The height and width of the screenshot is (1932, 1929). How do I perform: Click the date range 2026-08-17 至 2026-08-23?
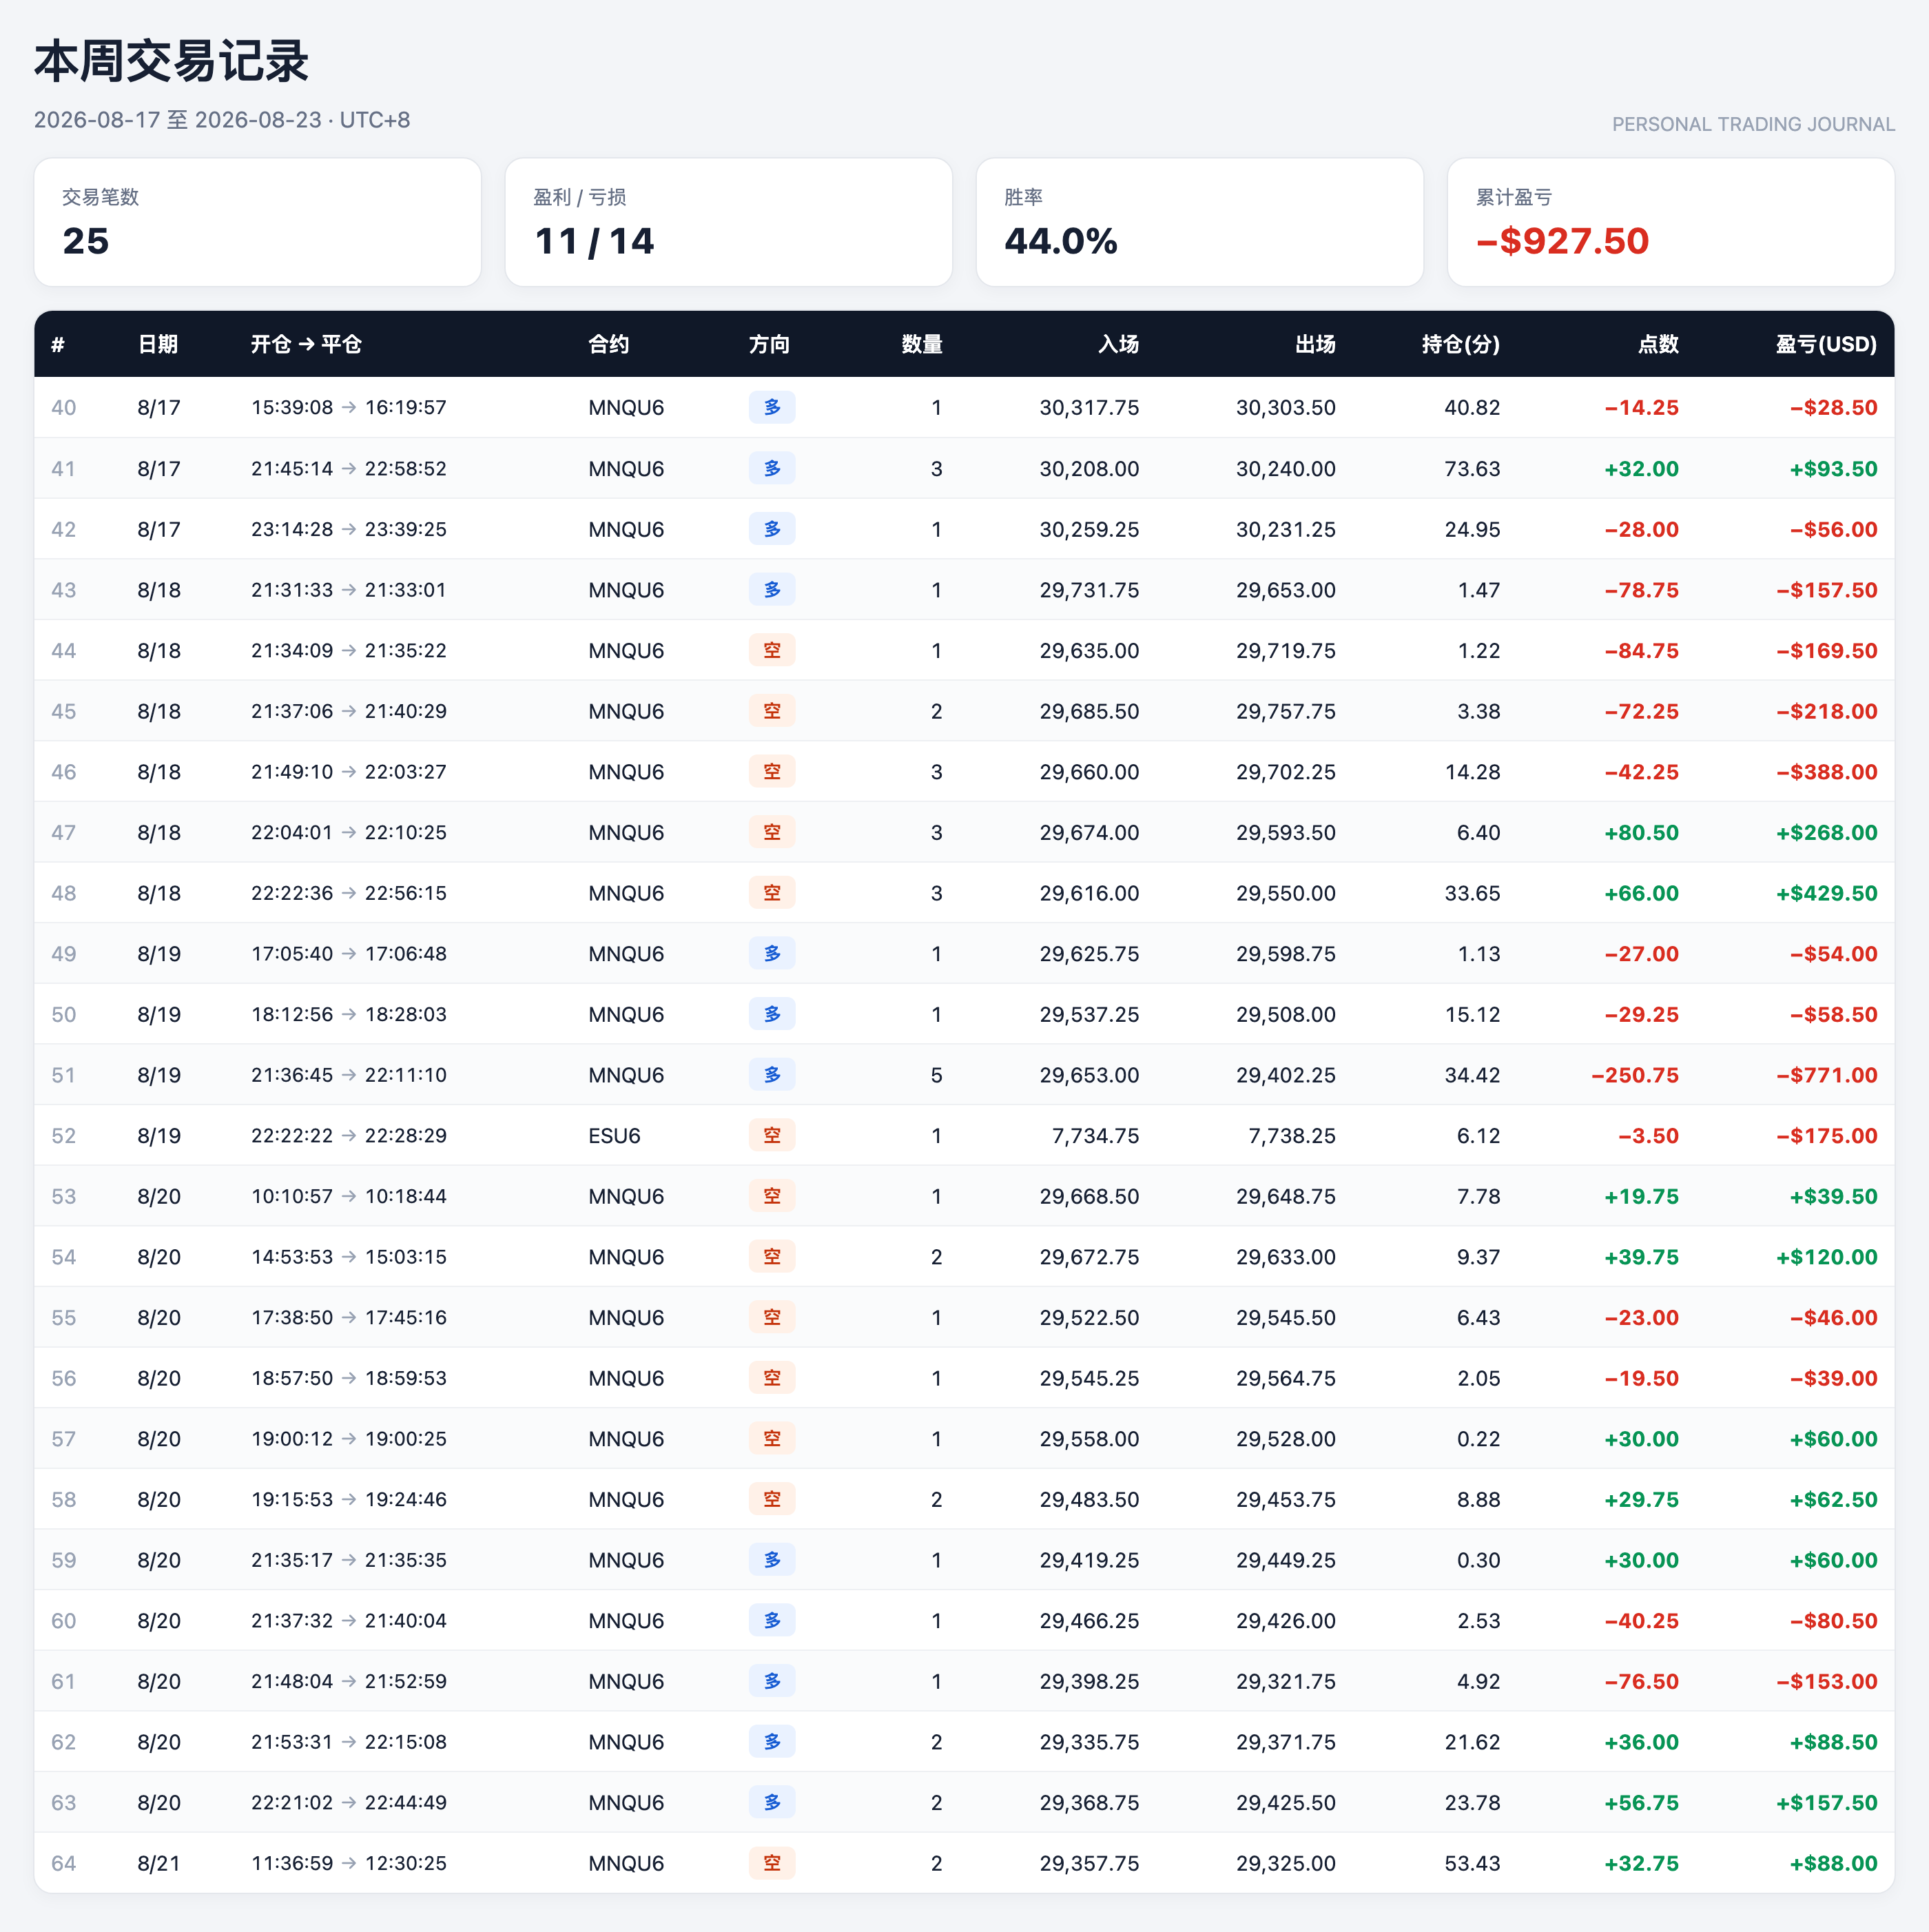click(178, 120)
